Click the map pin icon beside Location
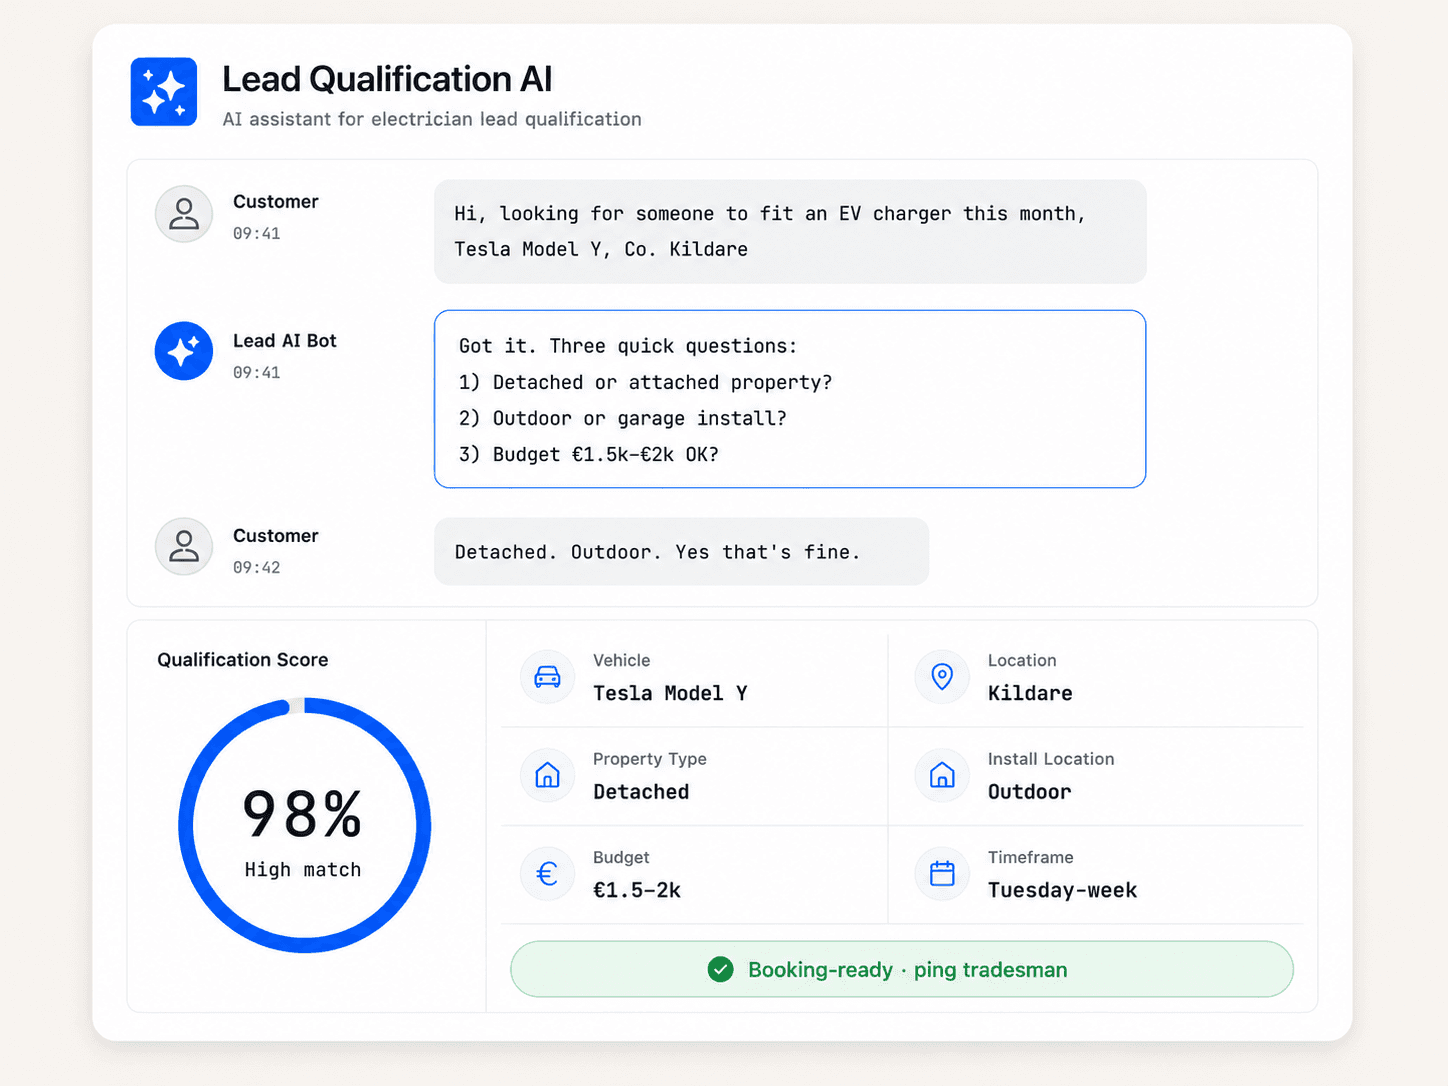 pos(942,677)
